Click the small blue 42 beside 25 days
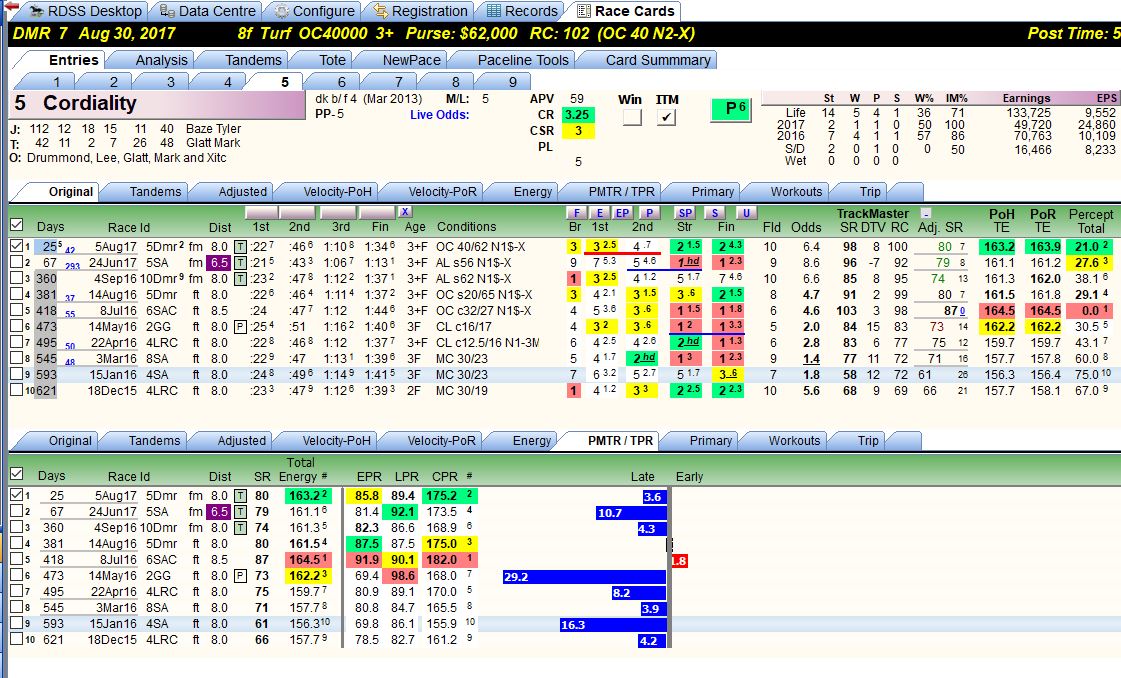The width and height of the screenshot is (1121, 678). tap(70, 250)
